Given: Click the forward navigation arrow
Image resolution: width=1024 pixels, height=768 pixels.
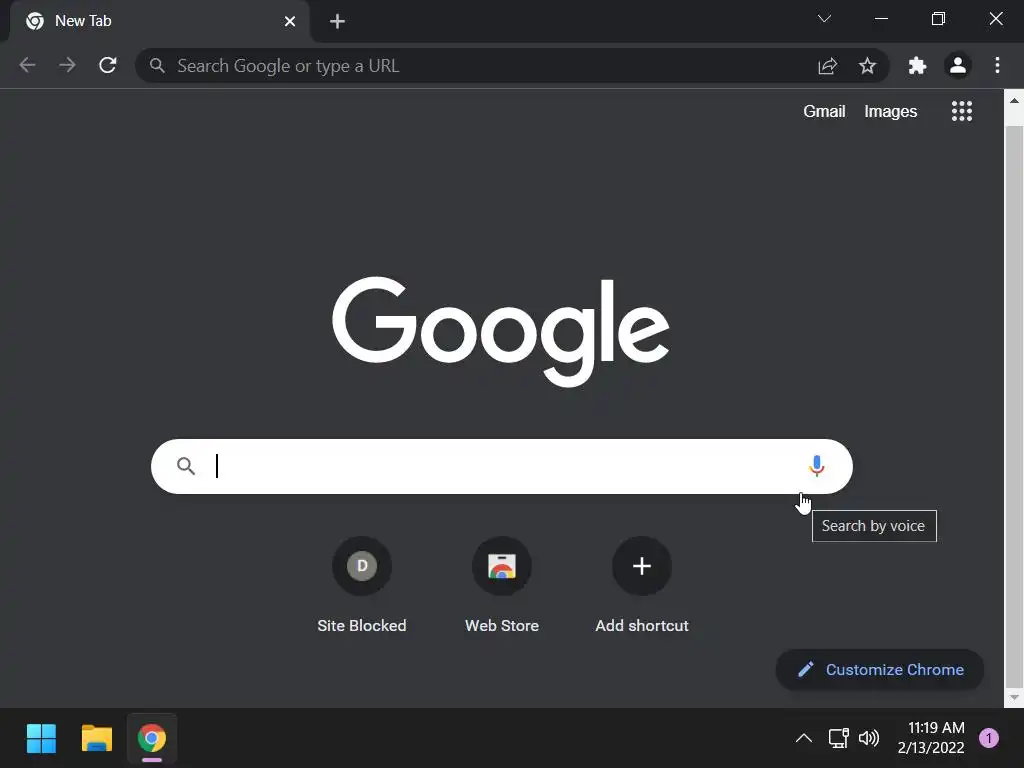Looking at the screenshot, I should [x=67, y=65].
